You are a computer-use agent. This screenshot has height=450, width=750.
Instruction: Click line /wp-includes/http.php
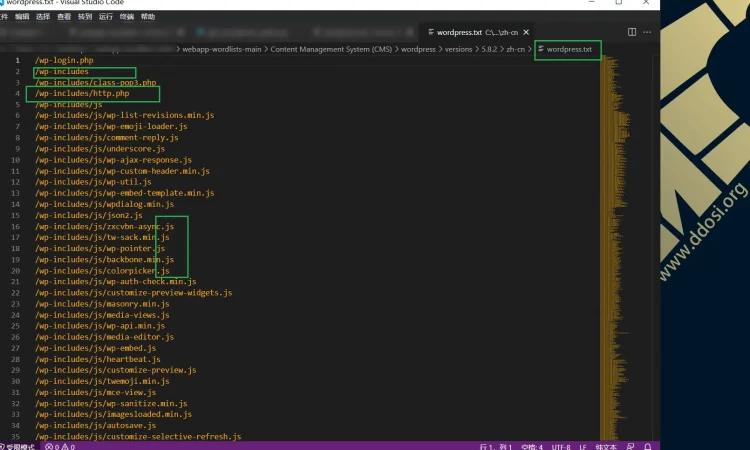82,93
